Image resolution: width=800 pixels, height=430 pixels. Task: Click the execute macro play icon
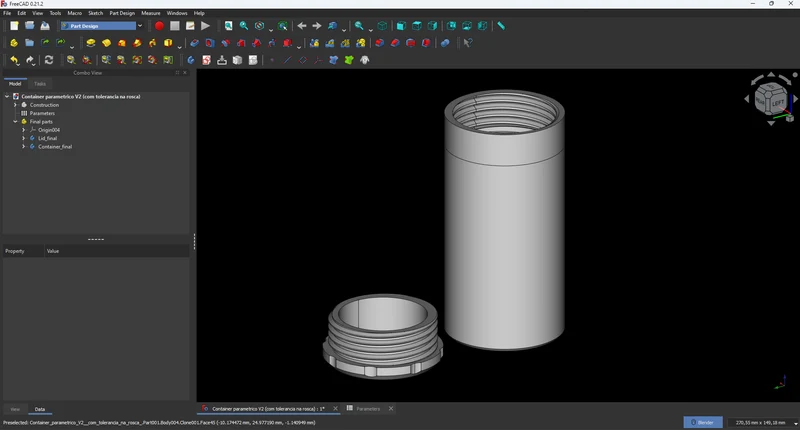pos(206,26)
